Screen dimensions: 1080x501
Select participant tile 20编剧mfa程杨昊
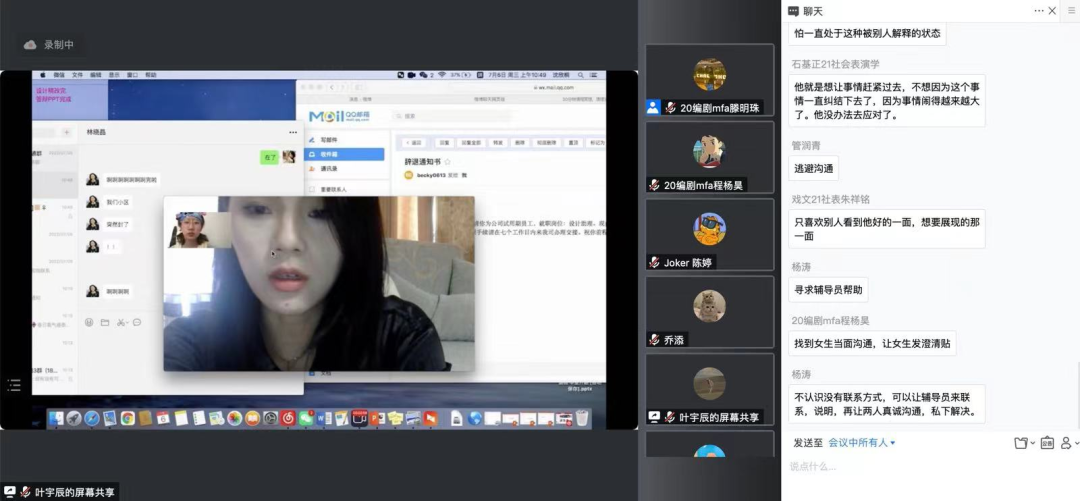click(709, 157)
